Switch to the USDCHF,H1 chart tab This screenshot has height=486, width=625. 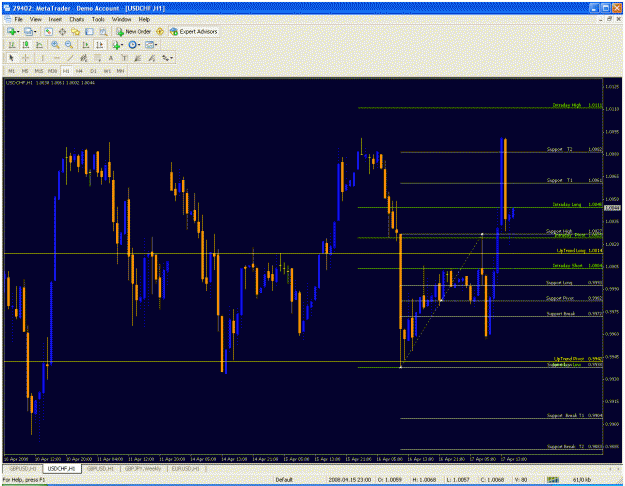click(61, 469)
